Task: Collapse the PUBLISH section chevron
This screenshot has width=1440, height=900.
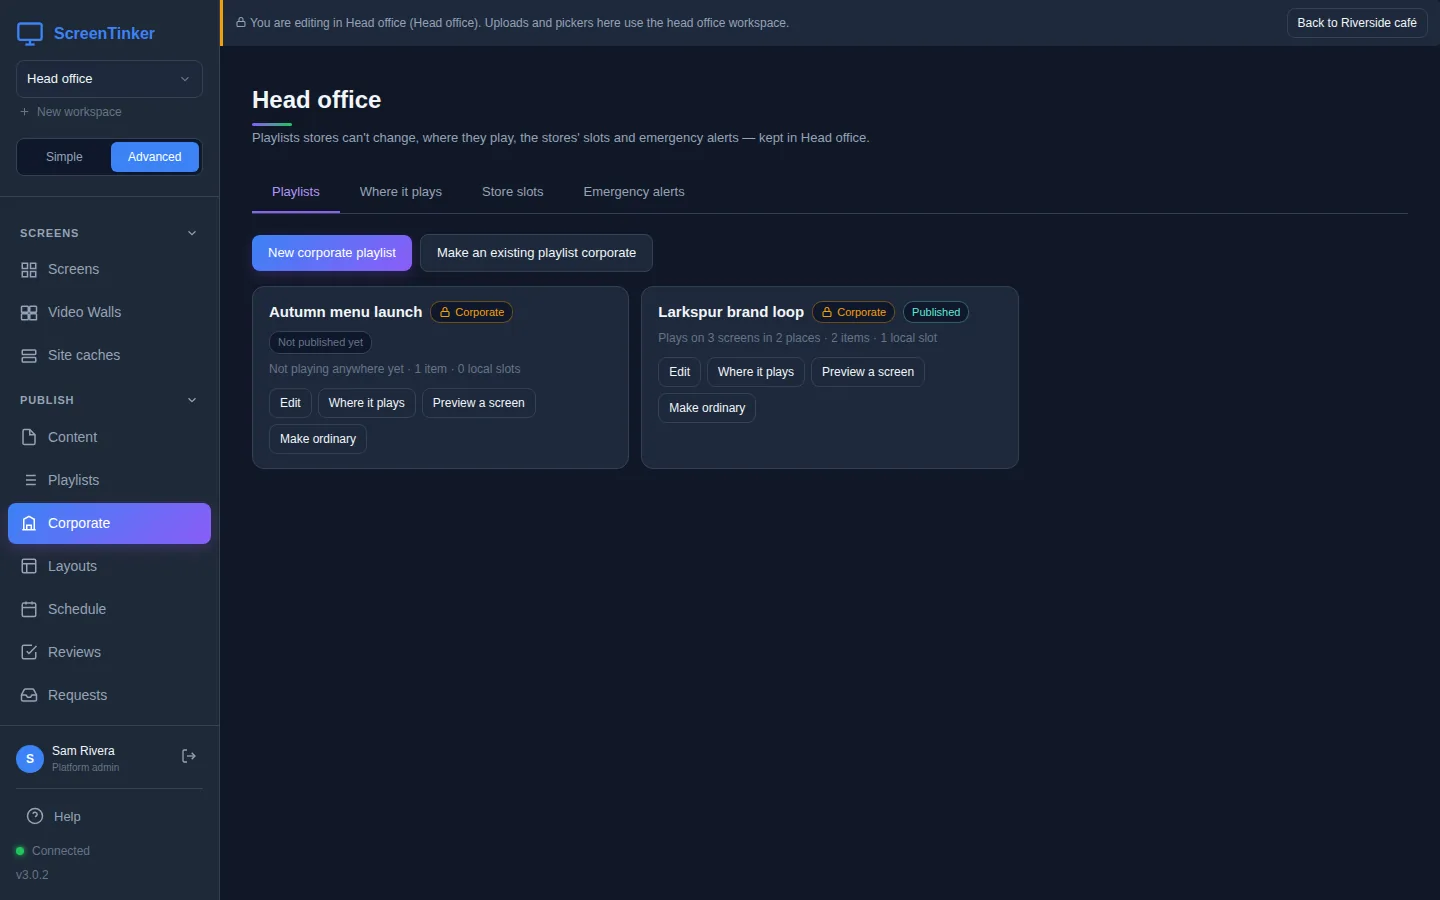Action: 192,401
